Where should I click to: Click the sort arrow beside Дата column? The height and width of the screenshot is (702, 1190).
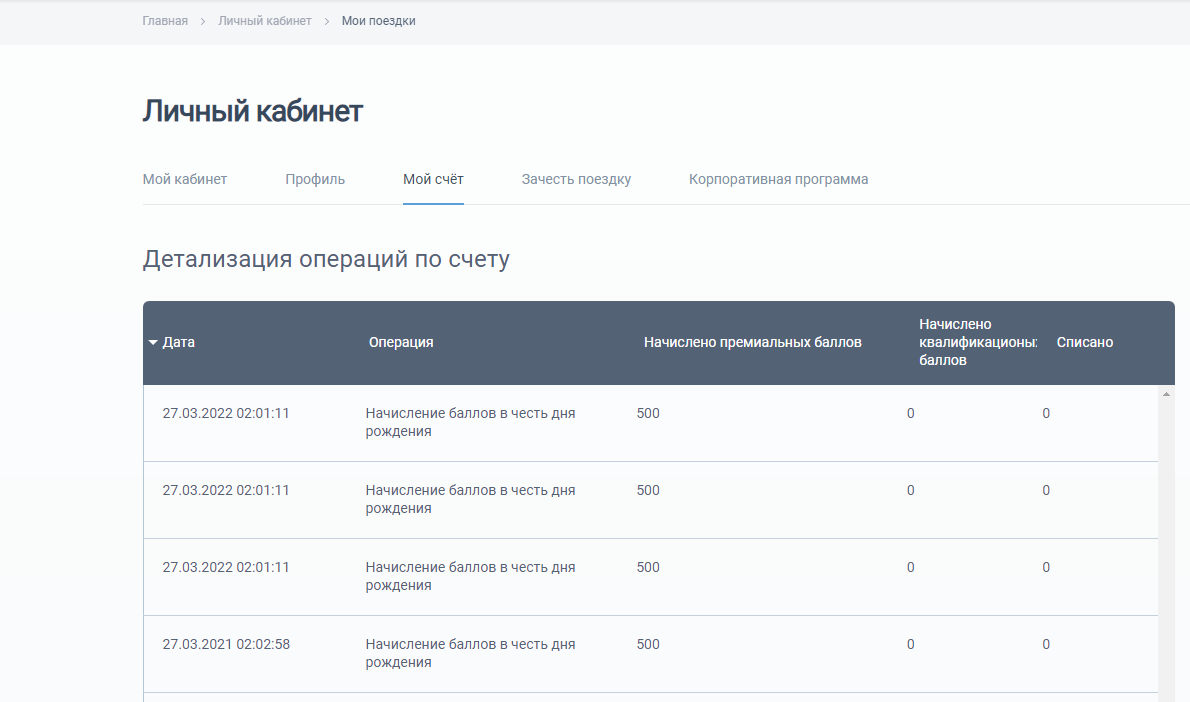pyautogui.click(x=153, y=342)
